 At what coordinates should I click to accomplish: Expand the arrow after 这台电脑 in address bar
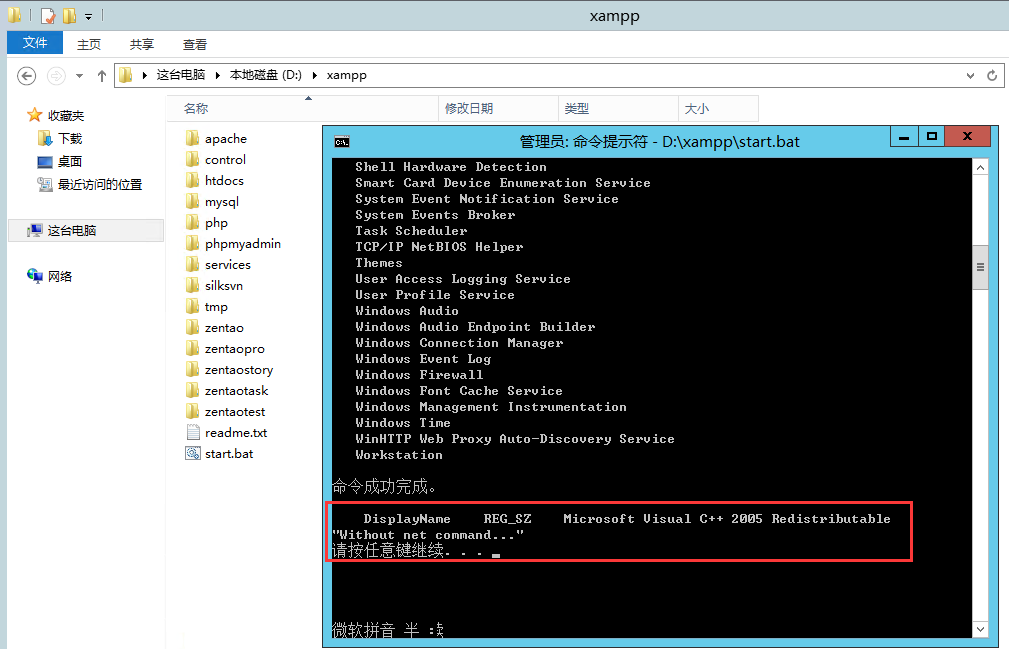[x=218, y=75]
